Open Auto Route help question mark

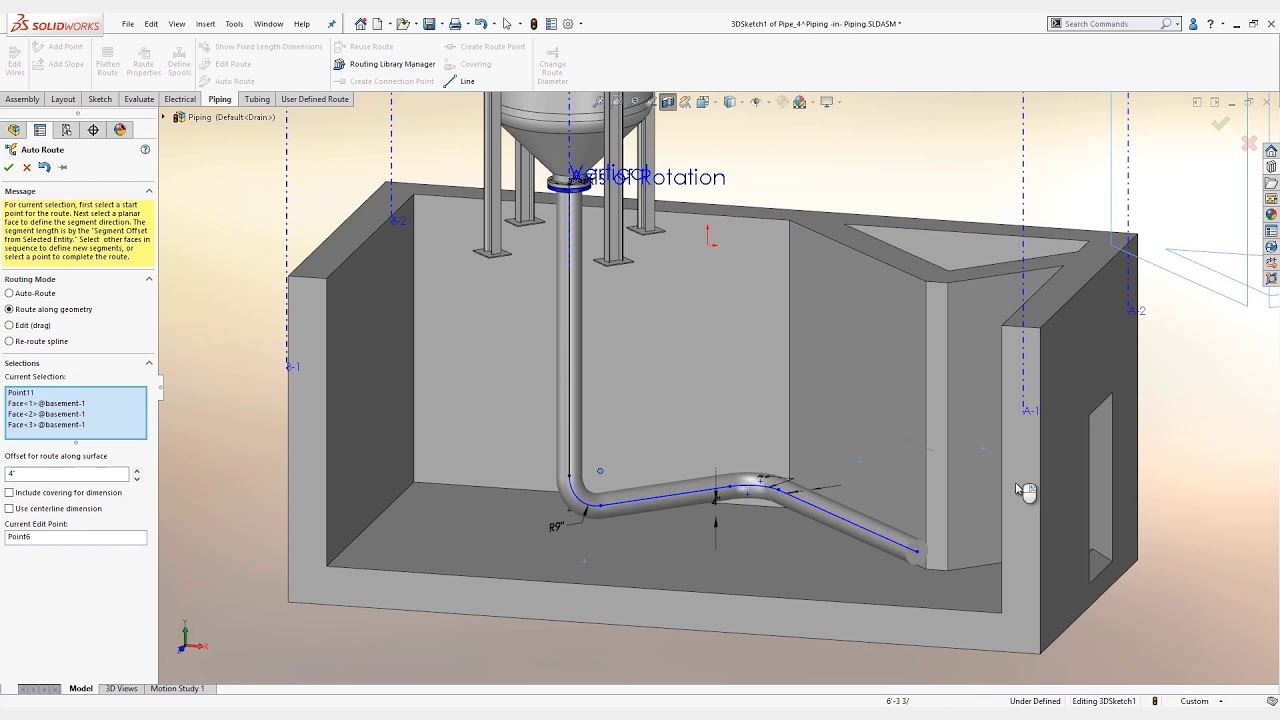(145, 149)
